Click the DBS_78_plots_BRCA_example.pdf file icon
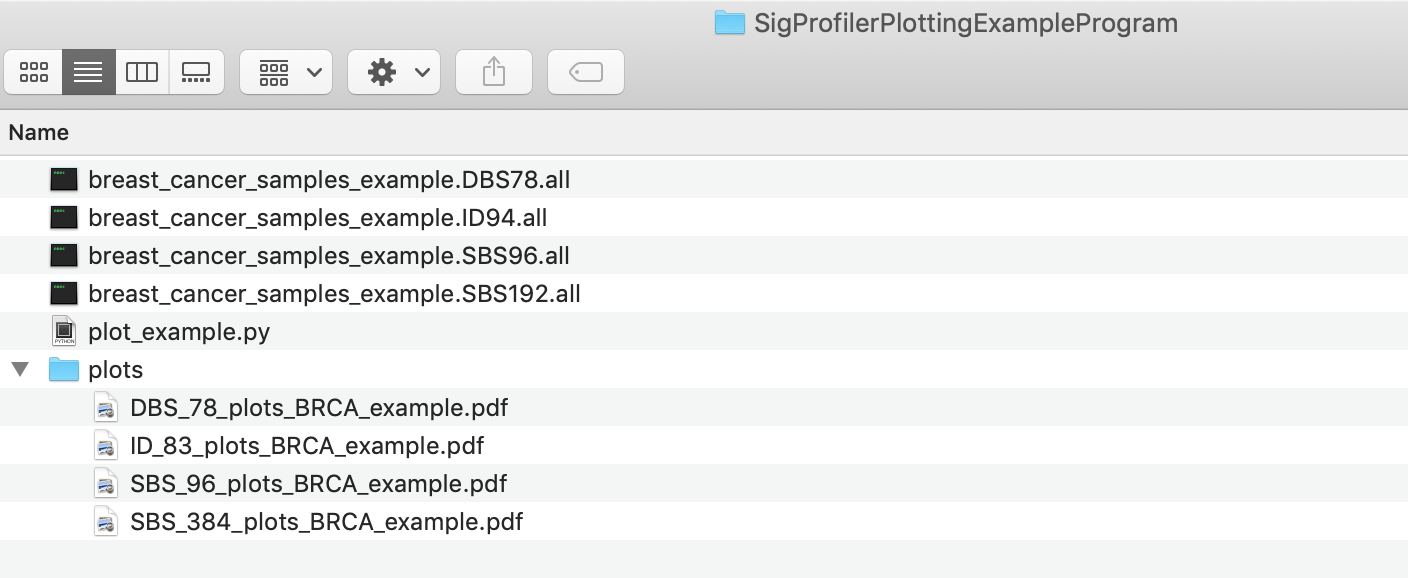Image resolution: width=1408 pixels, height=578 pixels. [x=106, y=408]
